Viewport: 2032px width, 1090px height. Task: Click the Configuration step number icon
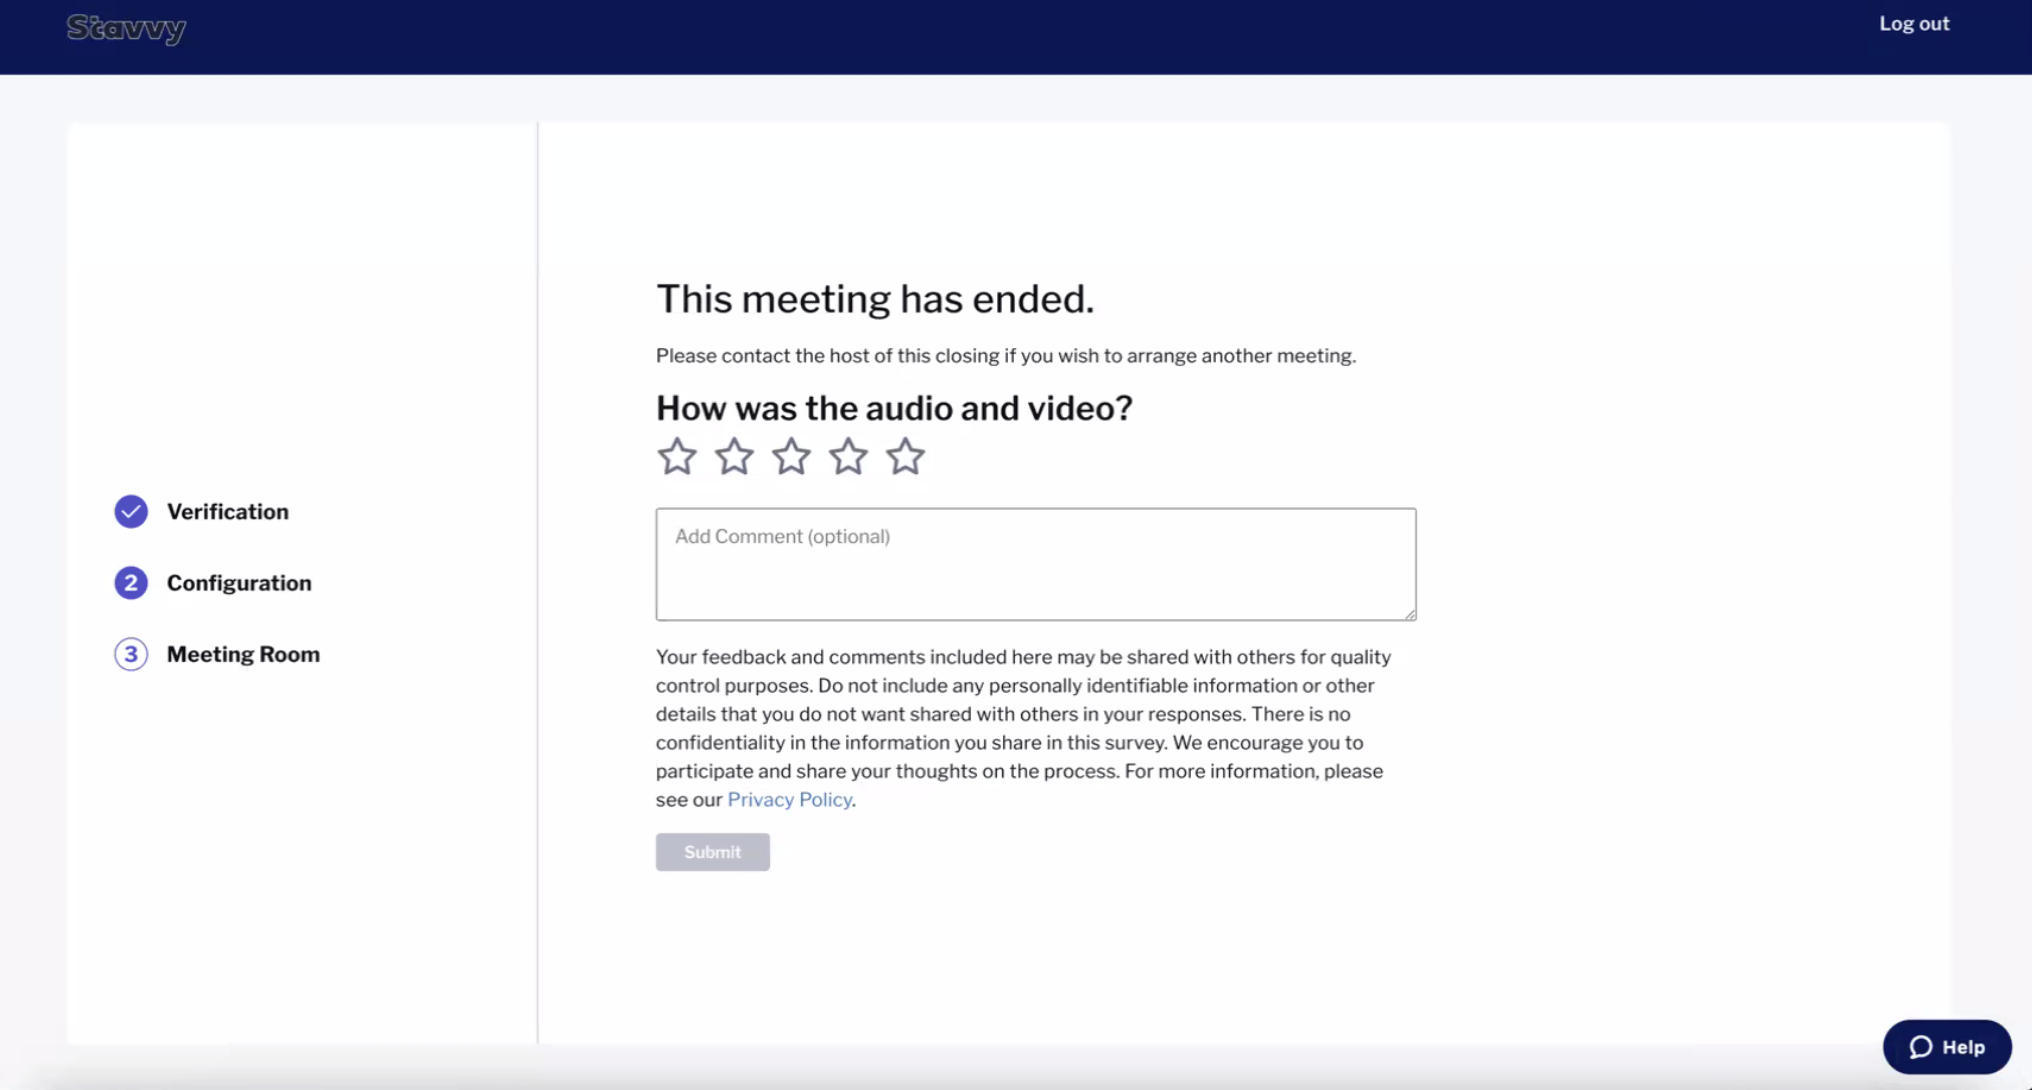click(131, 583)
